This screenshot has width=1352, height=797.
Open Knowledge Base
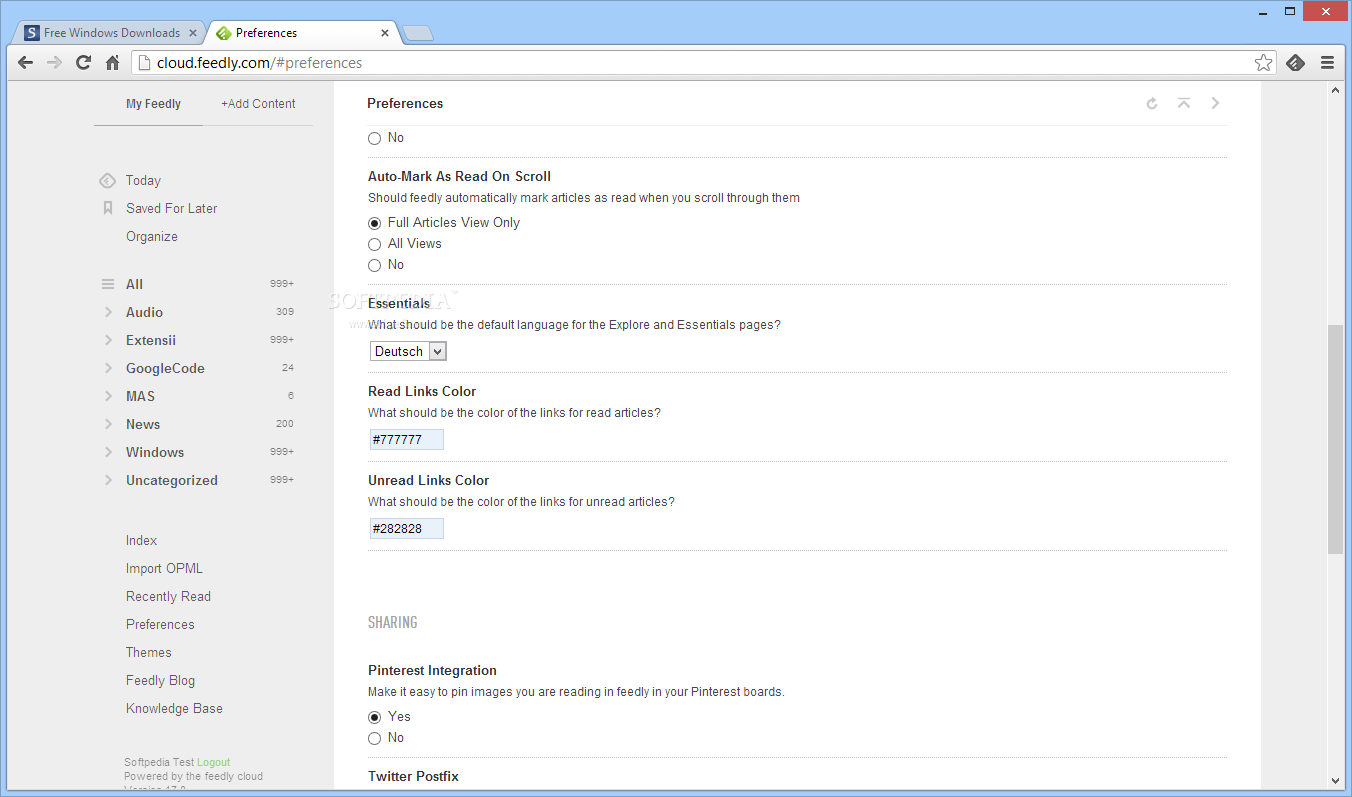coord(174,708)
